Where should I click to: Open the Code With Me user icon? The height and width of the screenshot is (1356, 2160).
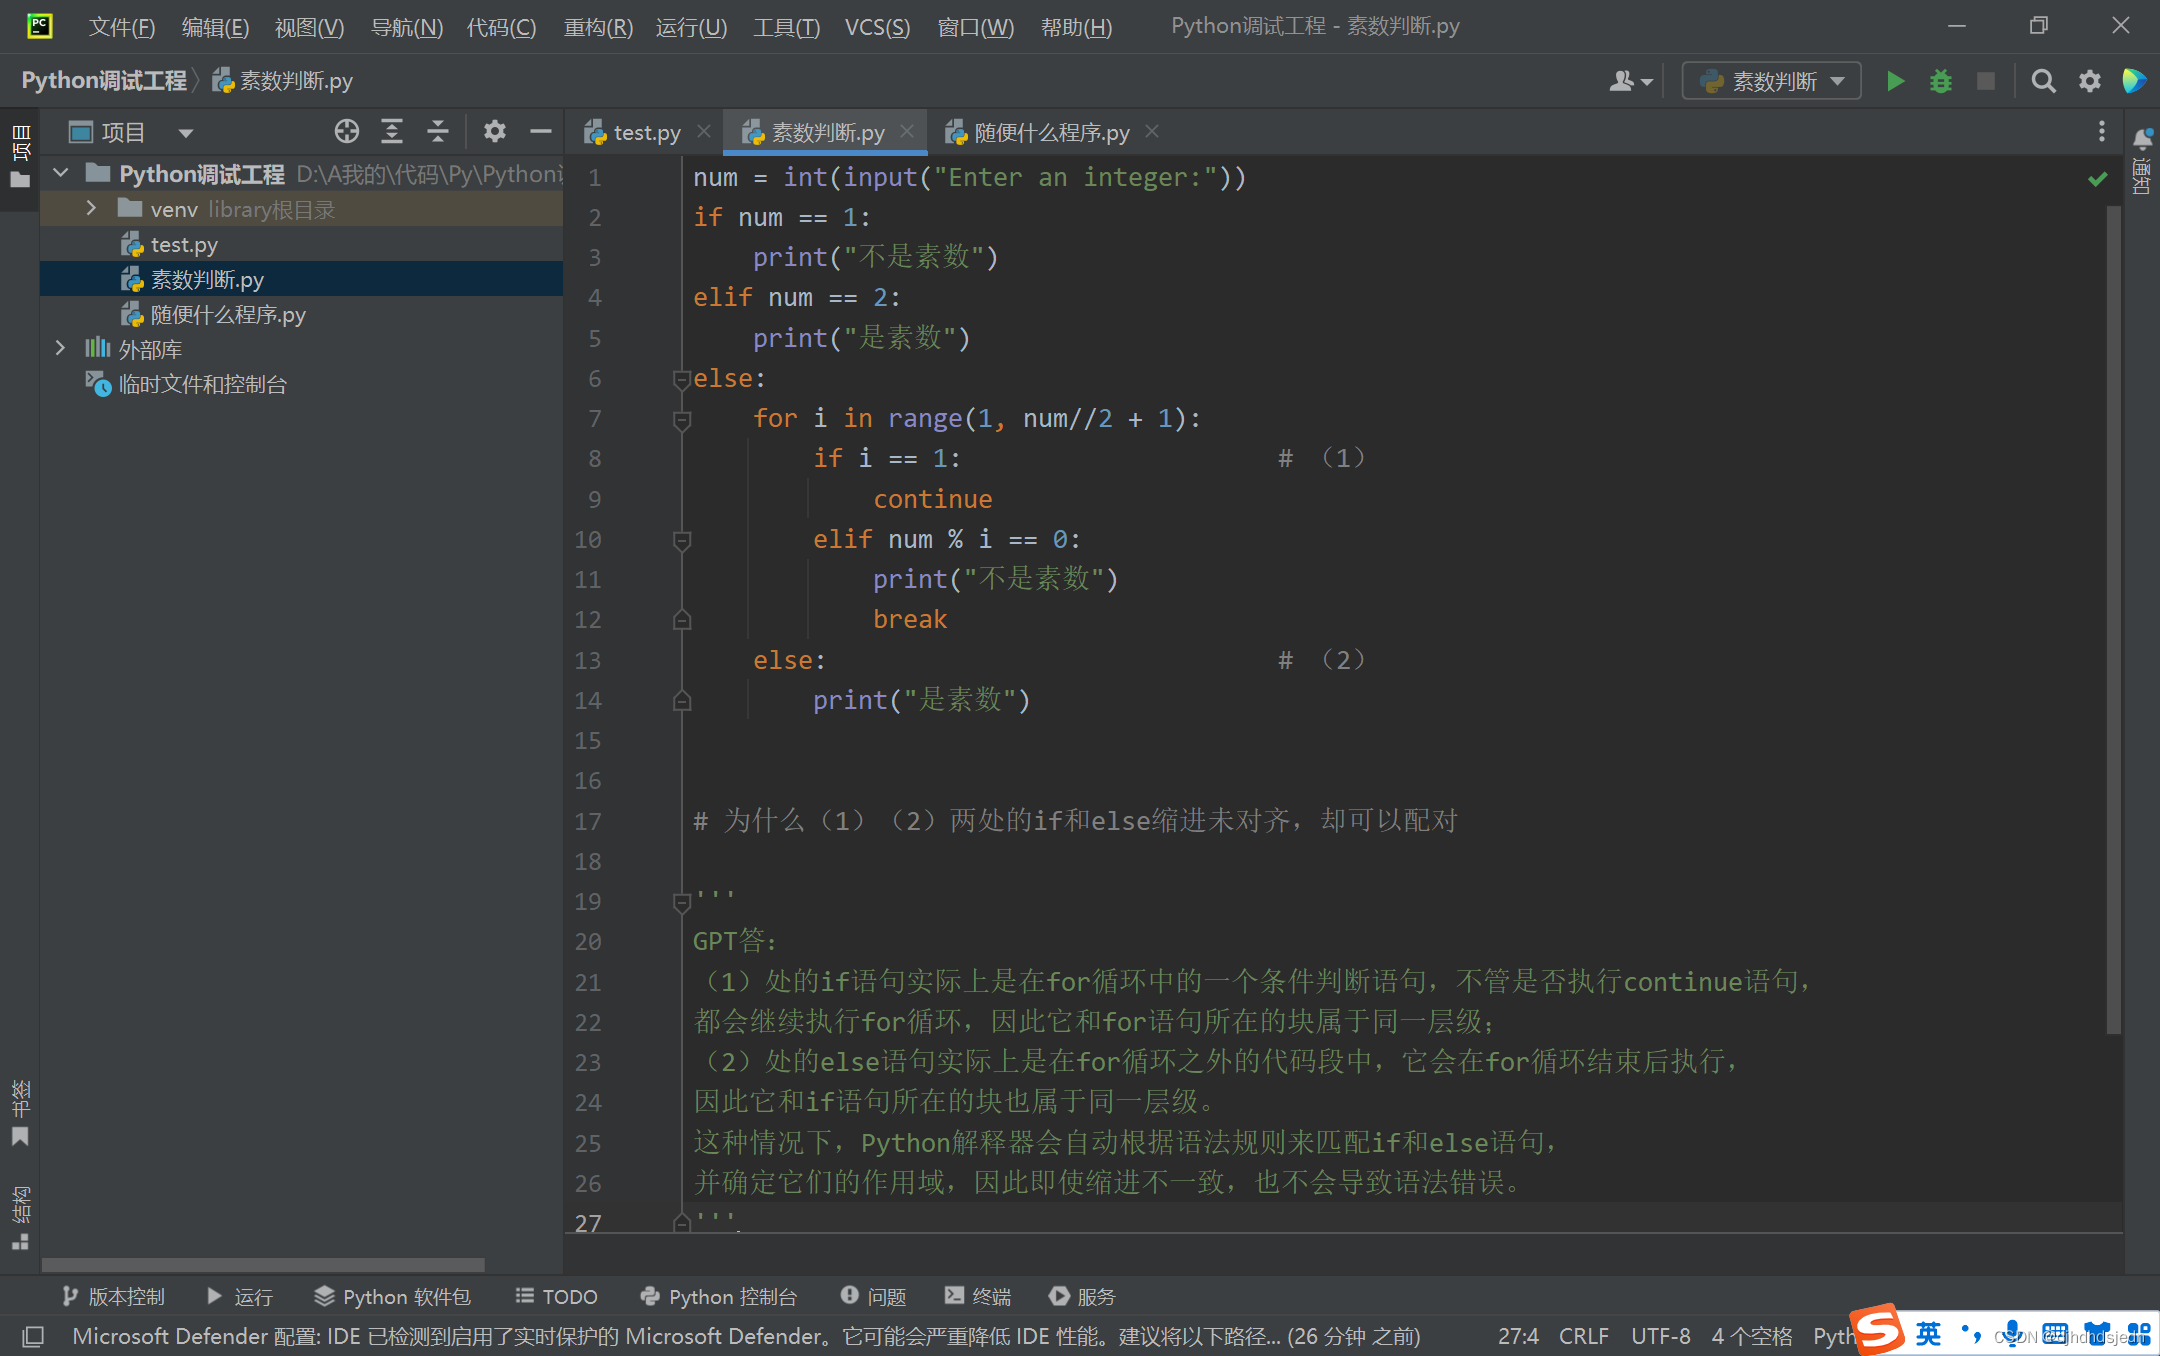click(1630, 81)
